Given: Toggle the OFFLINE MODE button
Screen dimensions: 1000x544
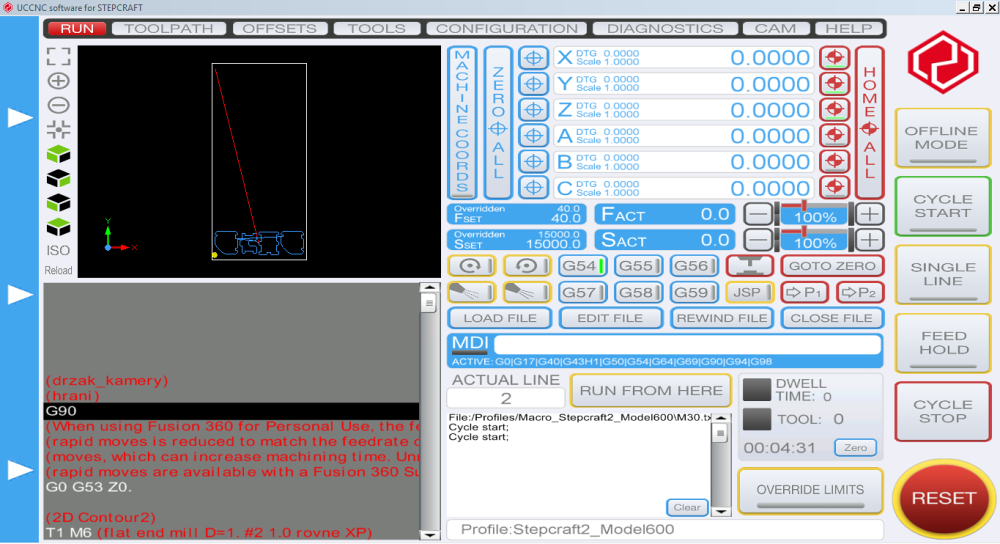Looking at the screenshot, I should tap(942, 138).
